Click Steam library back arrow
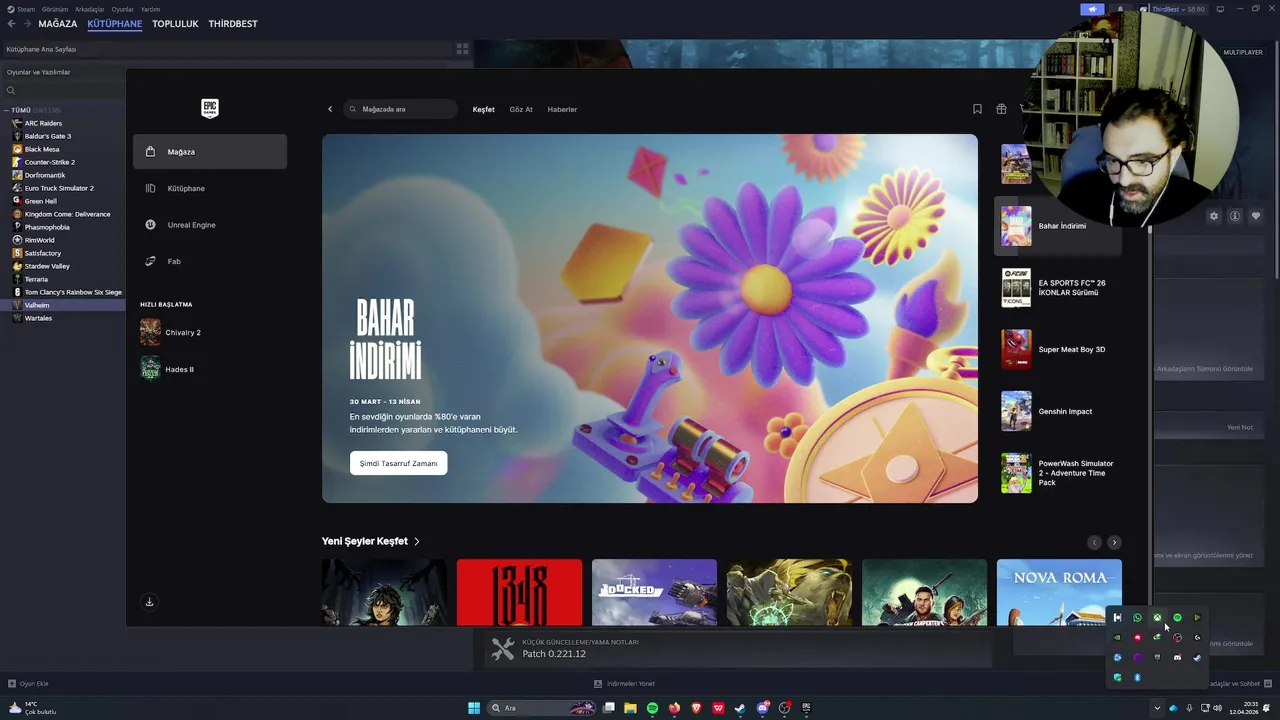The width and height of the screenshot is (1280, 720). pyautogui.click(x=12, y=24)
